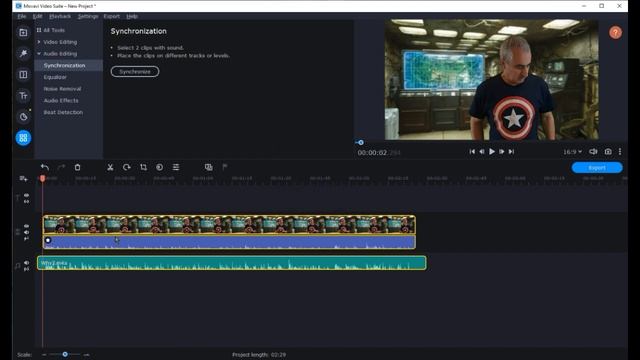Viewport: 640px width, 360px height.
Task: Step forward one frame
Action: (502, 151)
